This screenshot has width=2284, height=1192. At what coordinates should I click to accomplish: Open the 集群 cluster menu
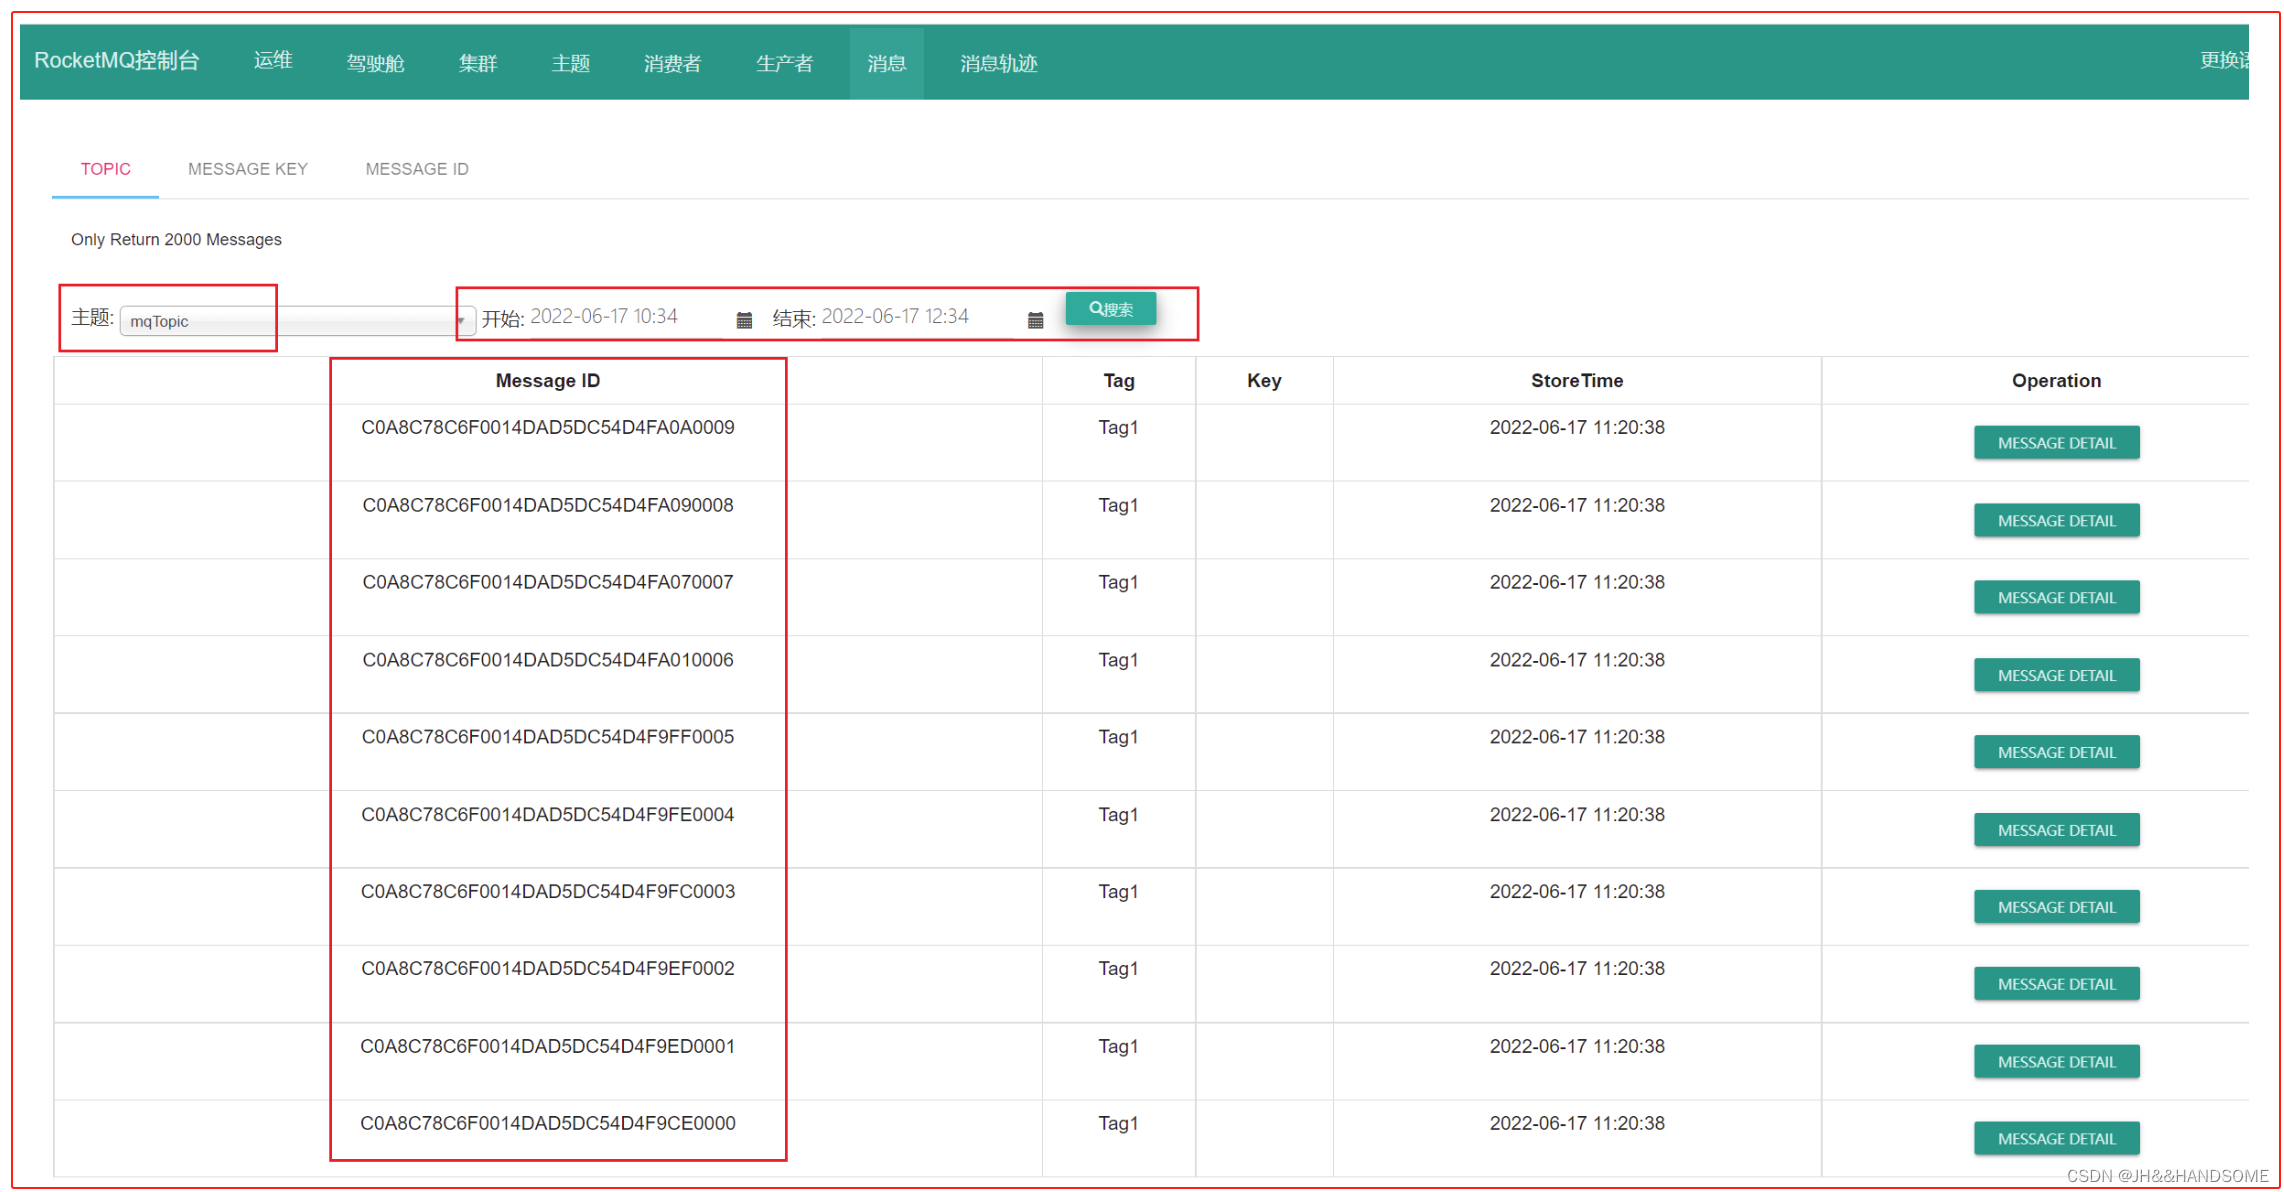coord(477,63)
